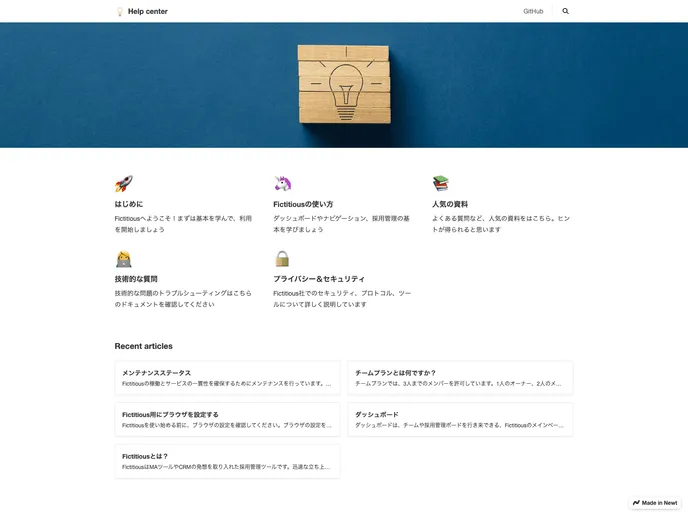
Task: Go to Help center home title
Action: pos(148,11)
